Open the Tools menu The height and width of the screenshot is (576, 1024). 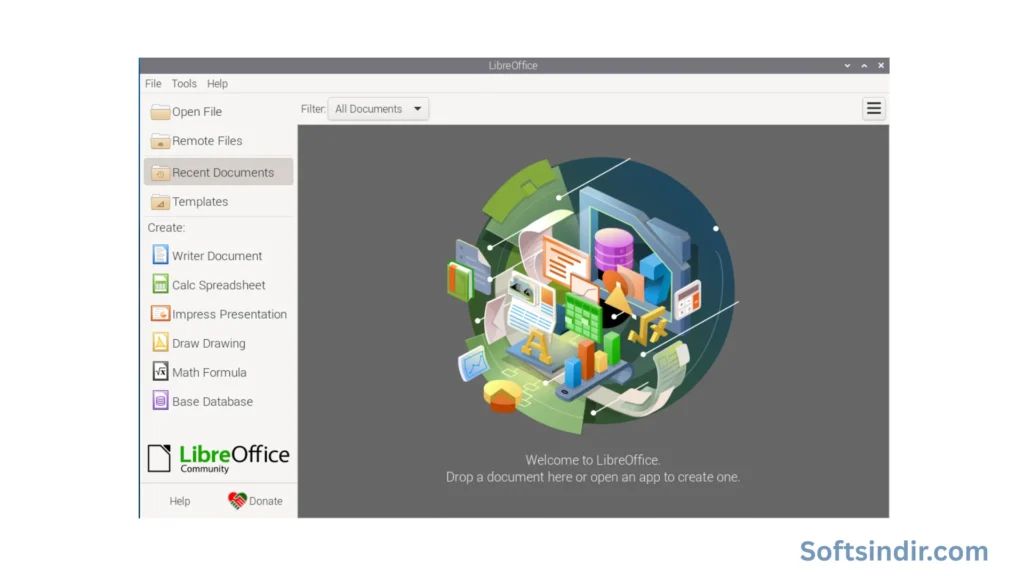(183, 83)
